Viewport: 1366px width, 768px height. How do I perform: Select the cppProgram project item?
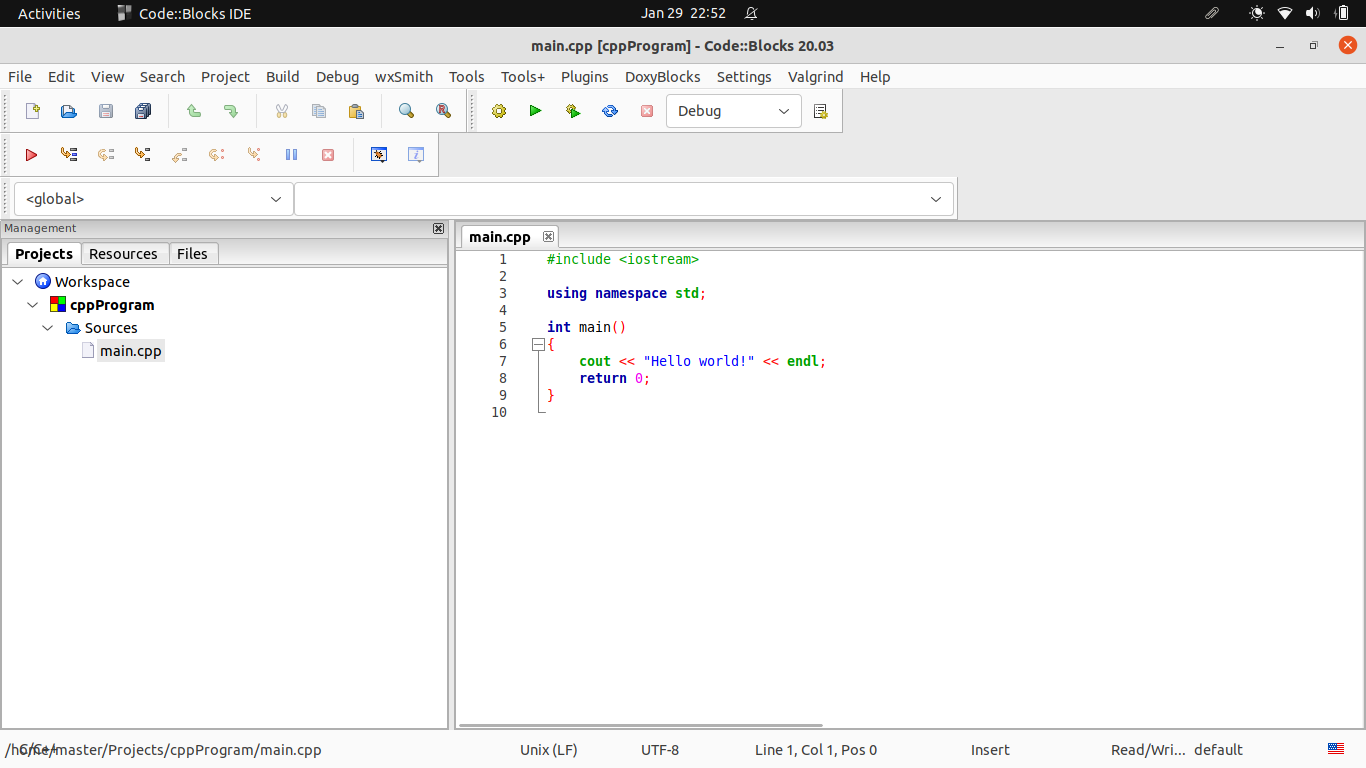pyautogui.click(x=112, y=305)
